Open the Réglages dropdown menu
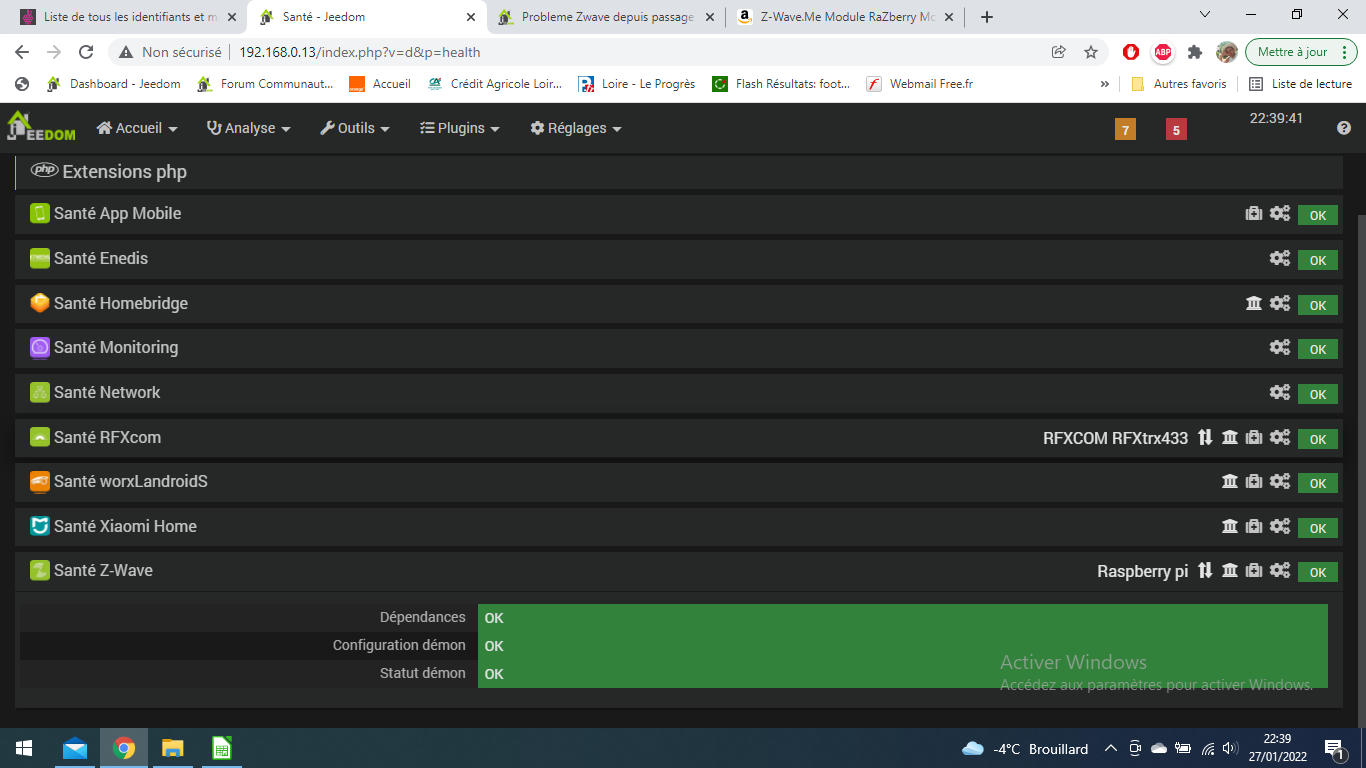Screen dimensions: 1366x768 coord(576,128)
